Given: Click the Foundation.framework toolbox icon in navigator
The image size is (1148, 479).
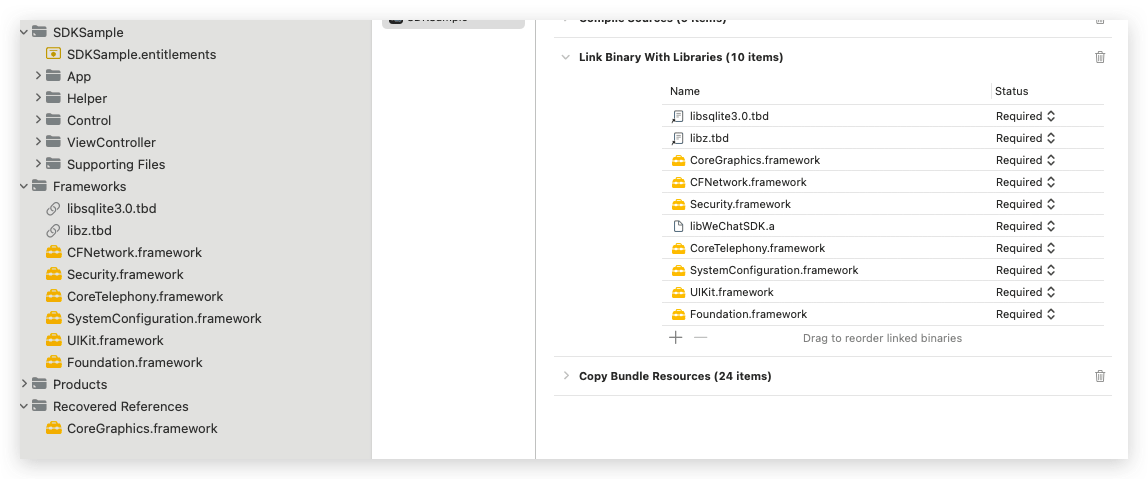Looking at the screenshot, I should point(53,363).
